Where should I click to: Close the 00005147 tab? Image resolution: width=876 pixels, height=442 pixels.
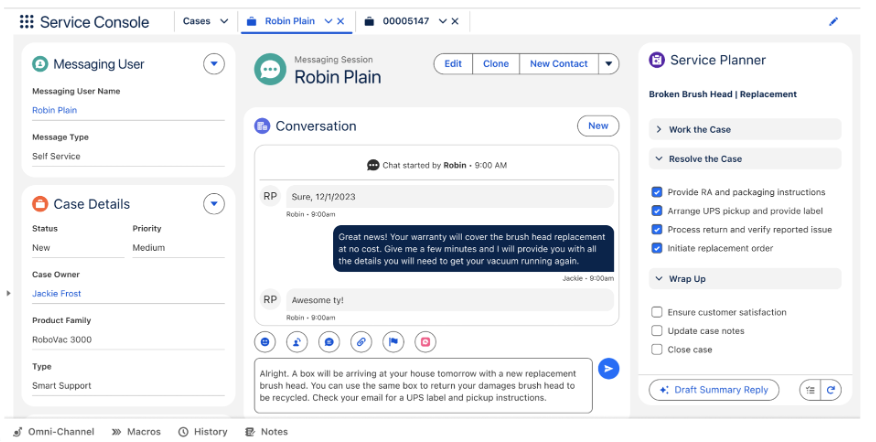point(455,21)
